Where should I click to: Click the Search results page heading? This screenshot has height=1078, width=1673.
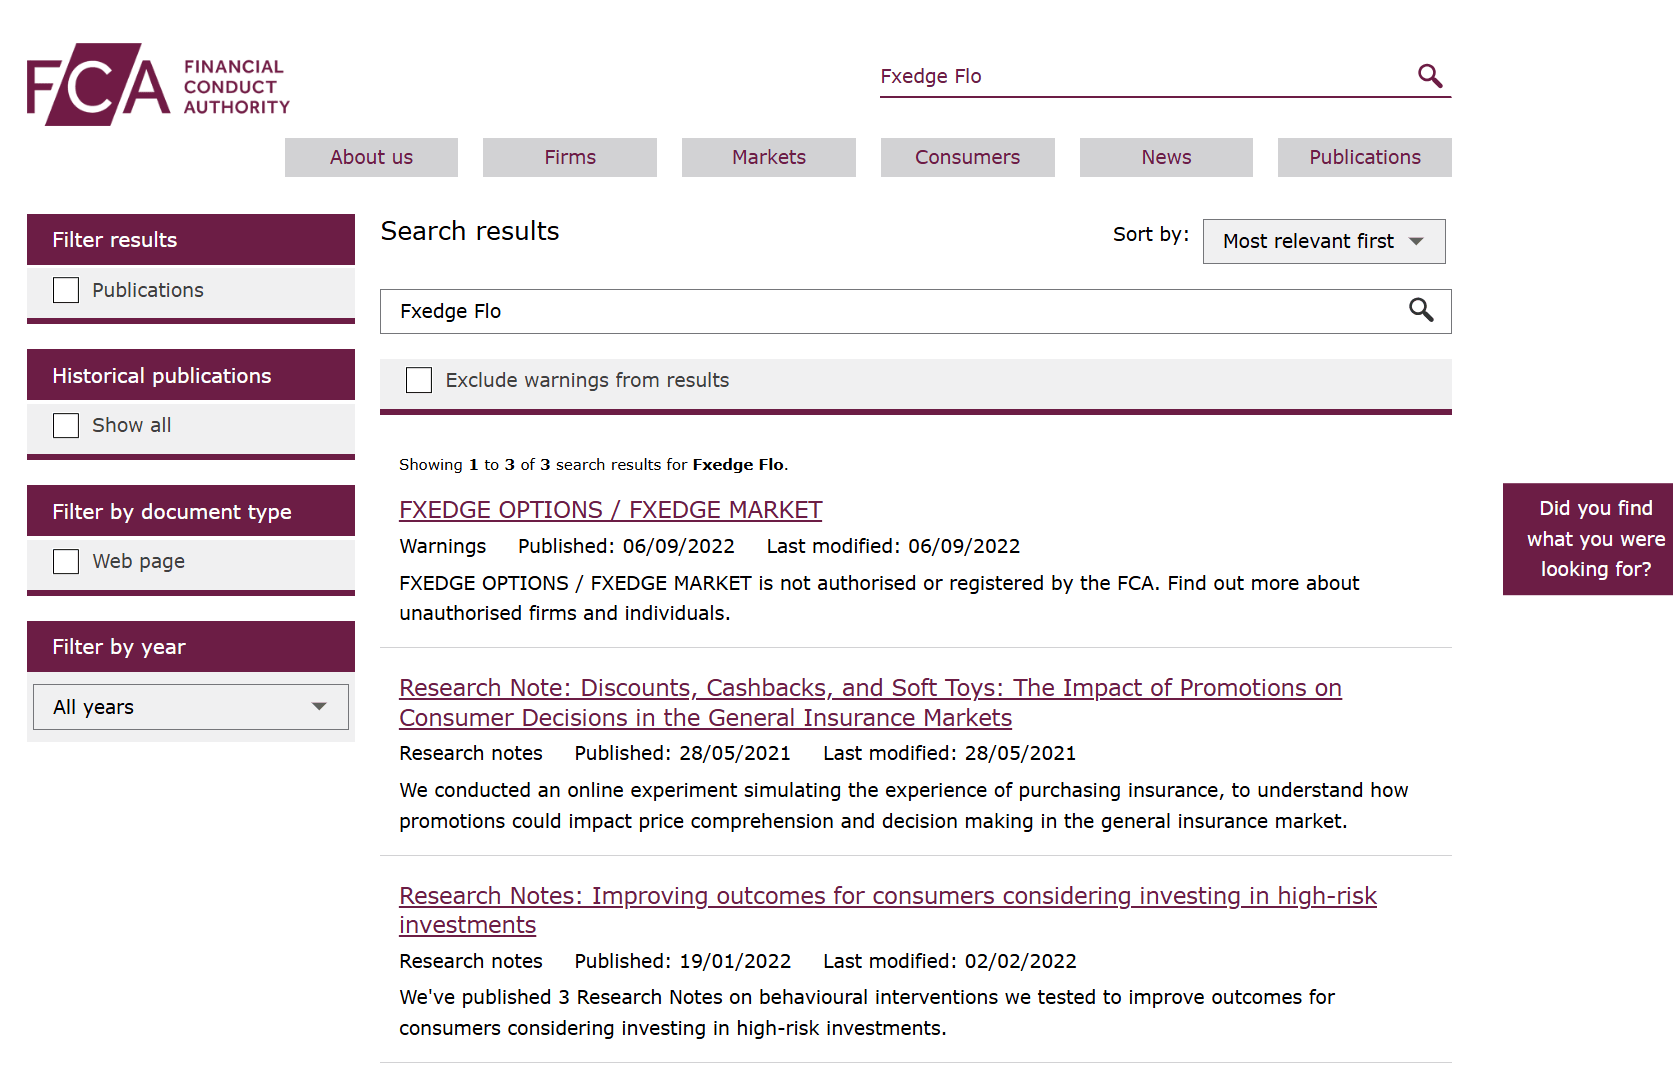coord(470,231)
